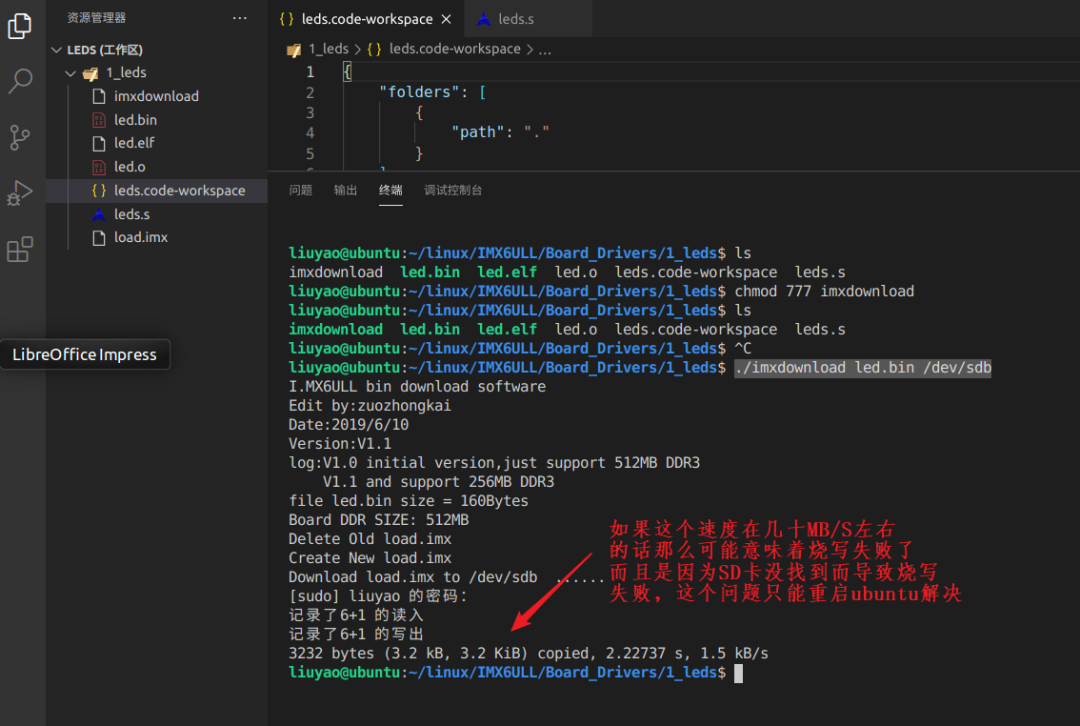Click the led.bin file icon
Image resolution: width=1080 pixels, height=726 pixels.
coord(99,121)
